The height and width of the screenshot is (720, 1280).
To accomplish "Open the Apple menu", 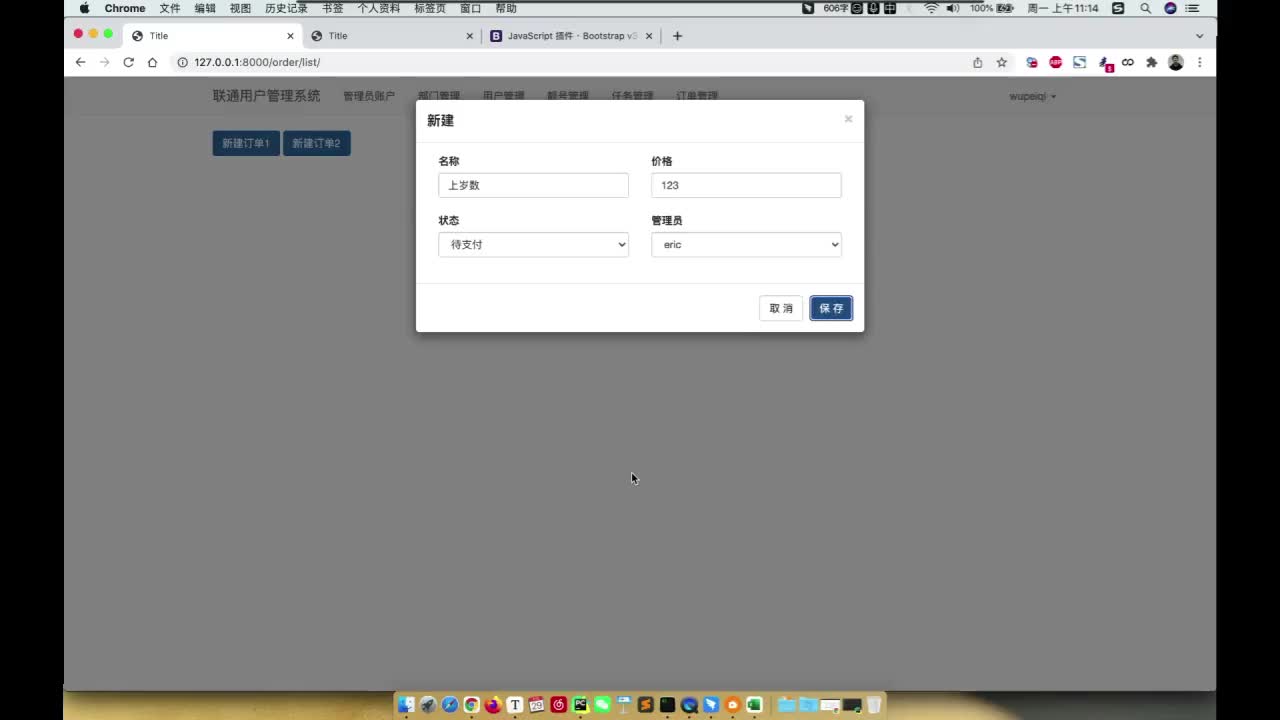I will pyautogui.click(x=84, y=8).
